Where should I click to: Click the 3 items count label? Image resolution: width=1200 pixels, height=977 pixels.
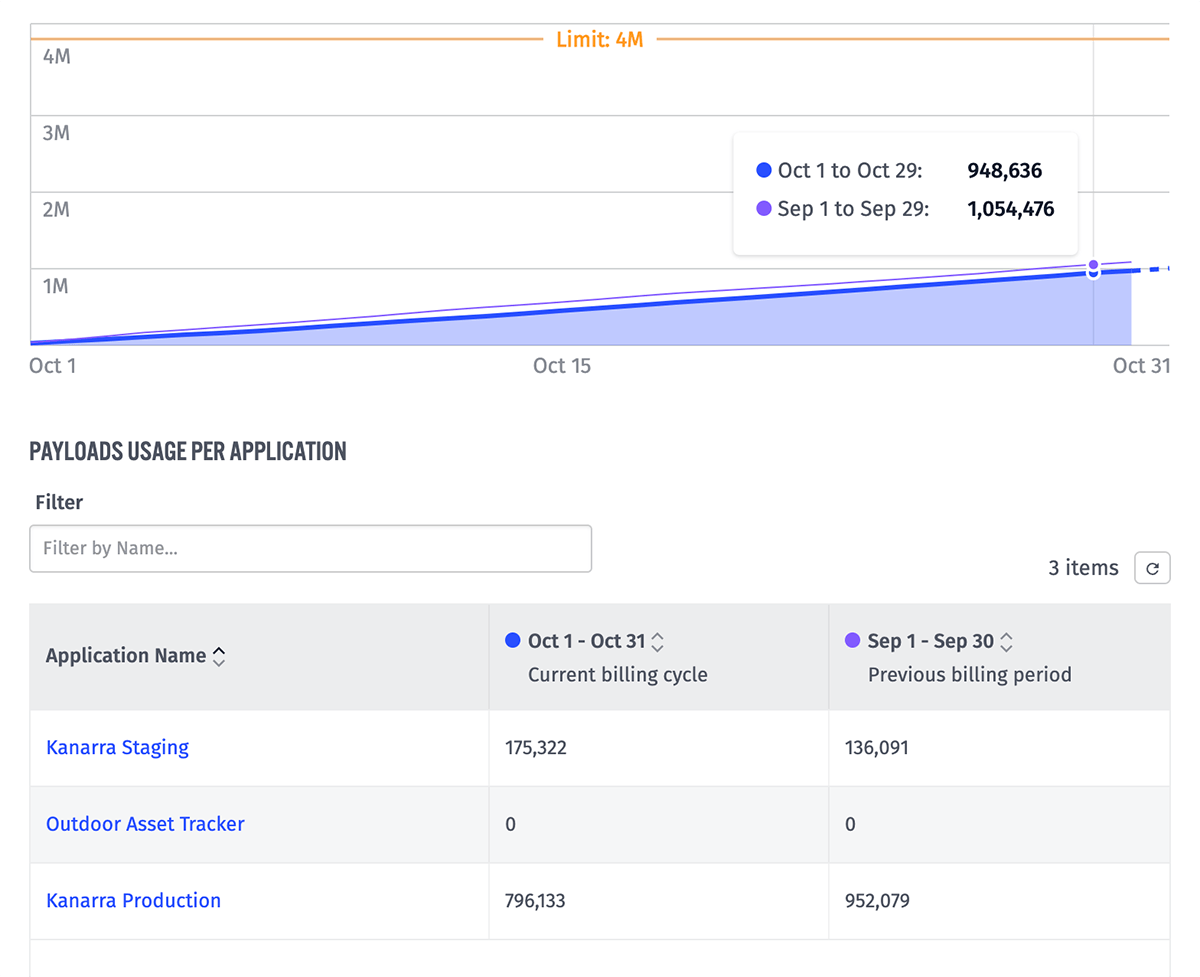click(x=1083, y=568)
